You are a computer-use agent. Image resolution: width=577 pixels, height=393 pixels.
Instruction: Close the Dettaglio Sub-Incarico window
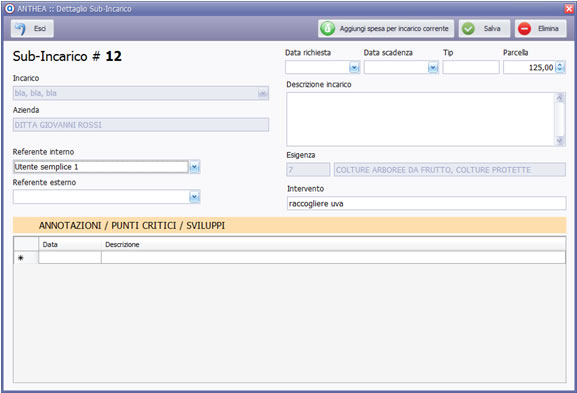tap(569, 9)
